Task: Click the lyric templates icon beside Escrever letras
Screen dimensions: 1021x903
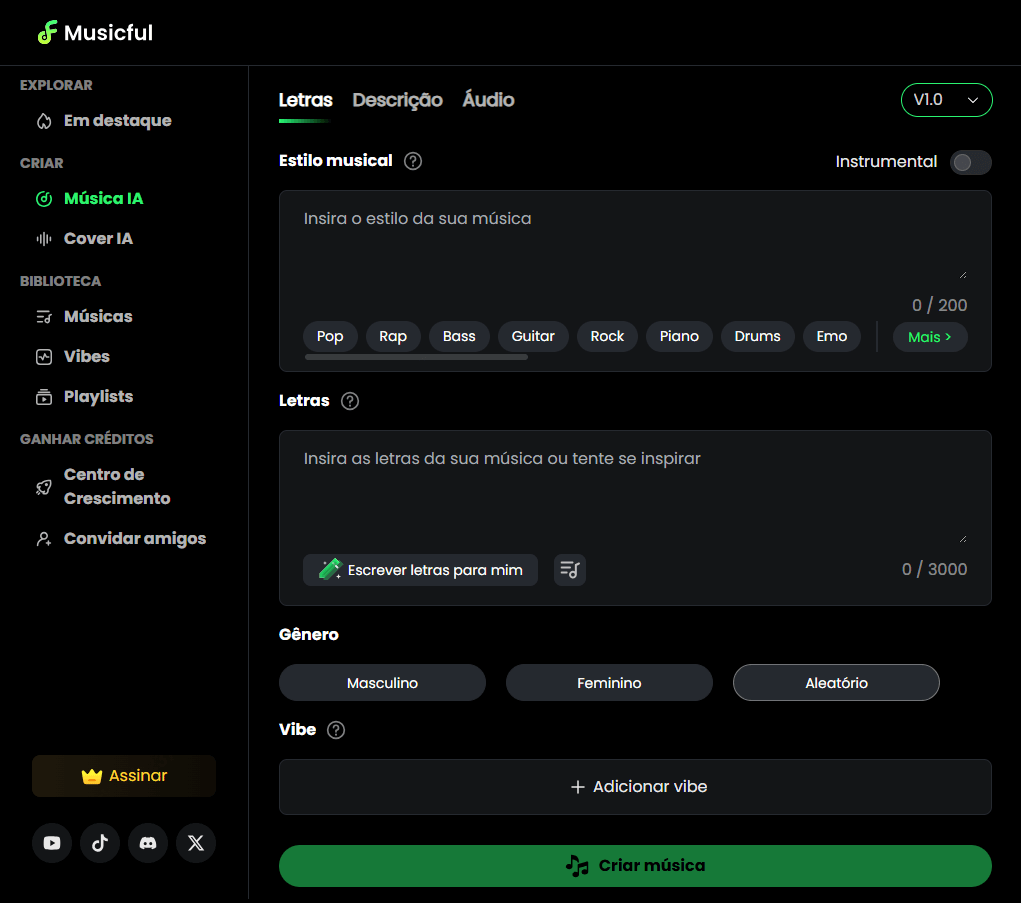Action: pyautogui.click(x=569, y=569)
